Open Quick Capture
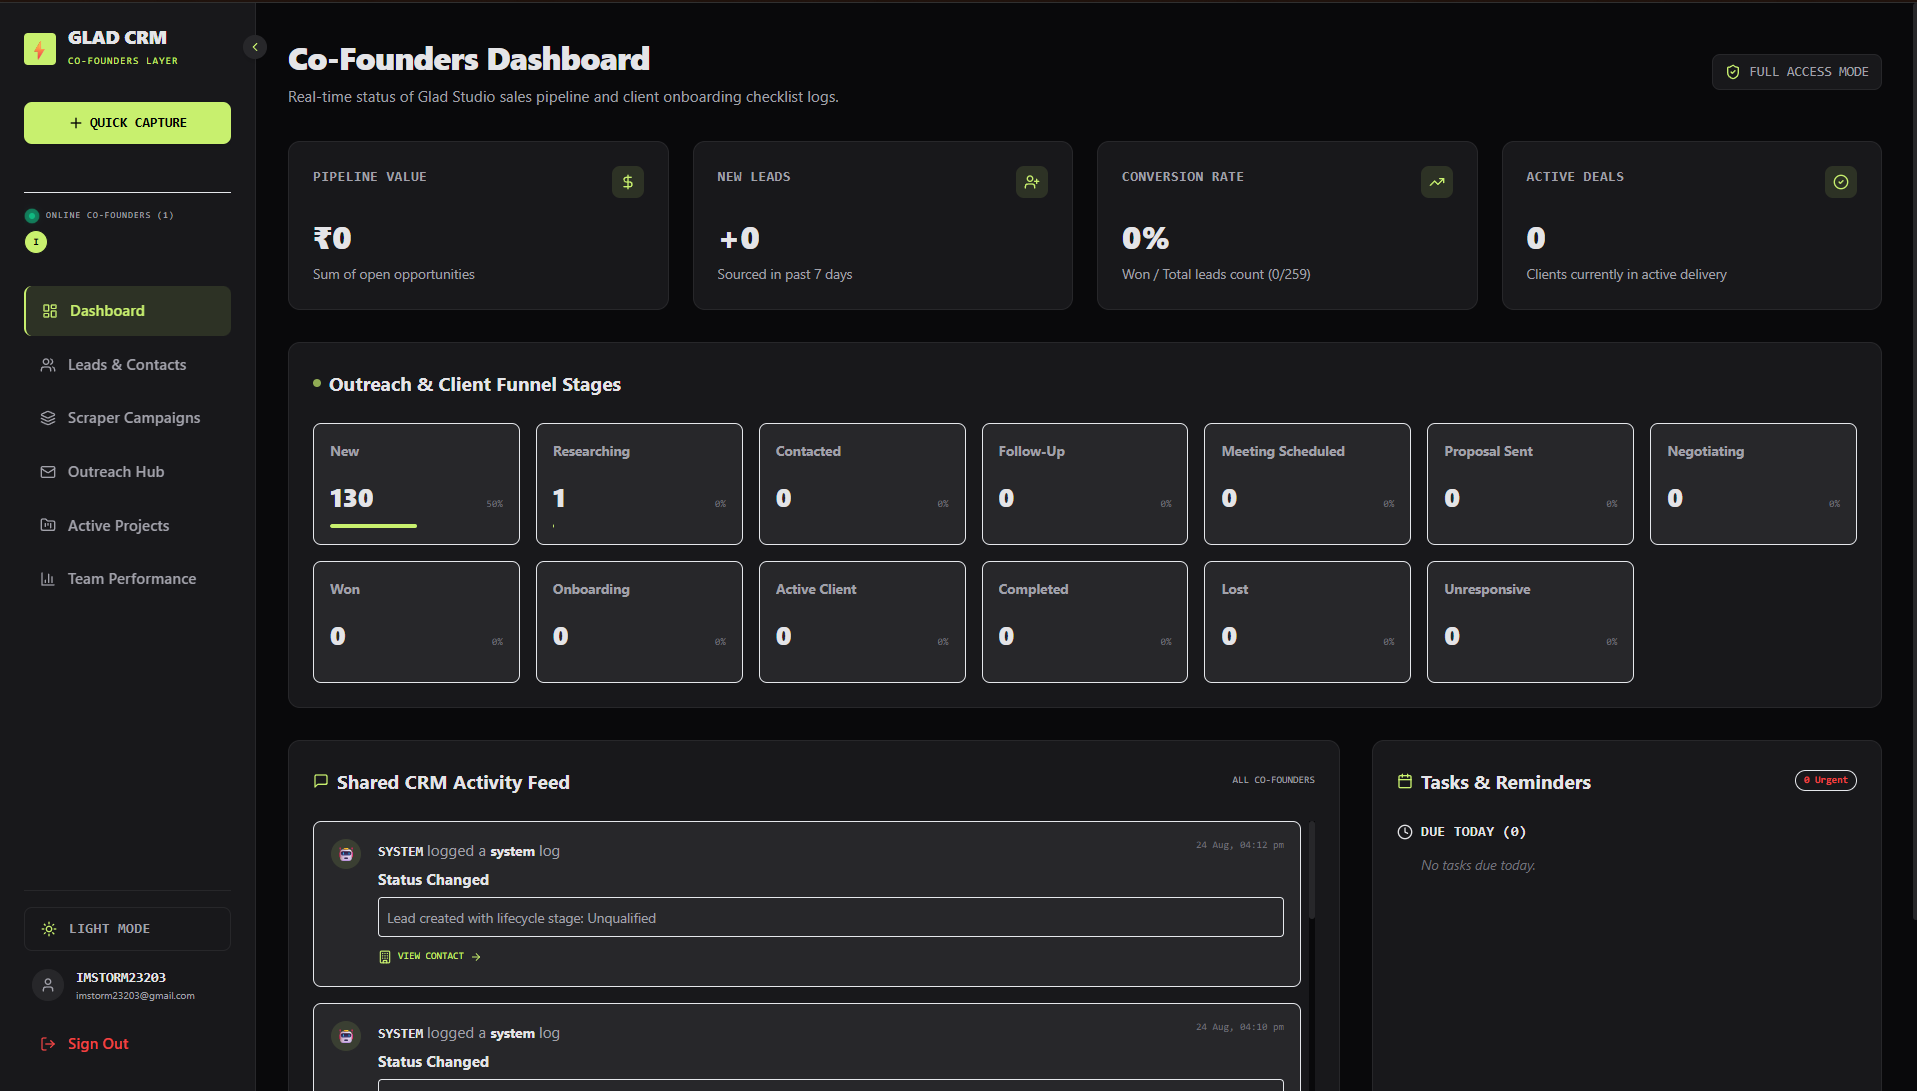1917x1091 pixels. click(127, 123)
